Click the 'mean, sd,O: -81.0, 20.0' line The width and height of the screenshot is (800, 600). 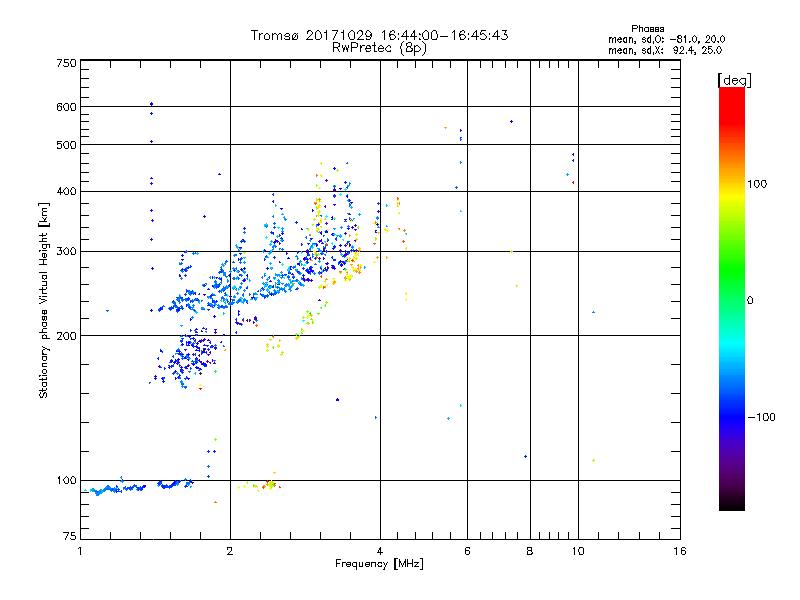[666, 39]
